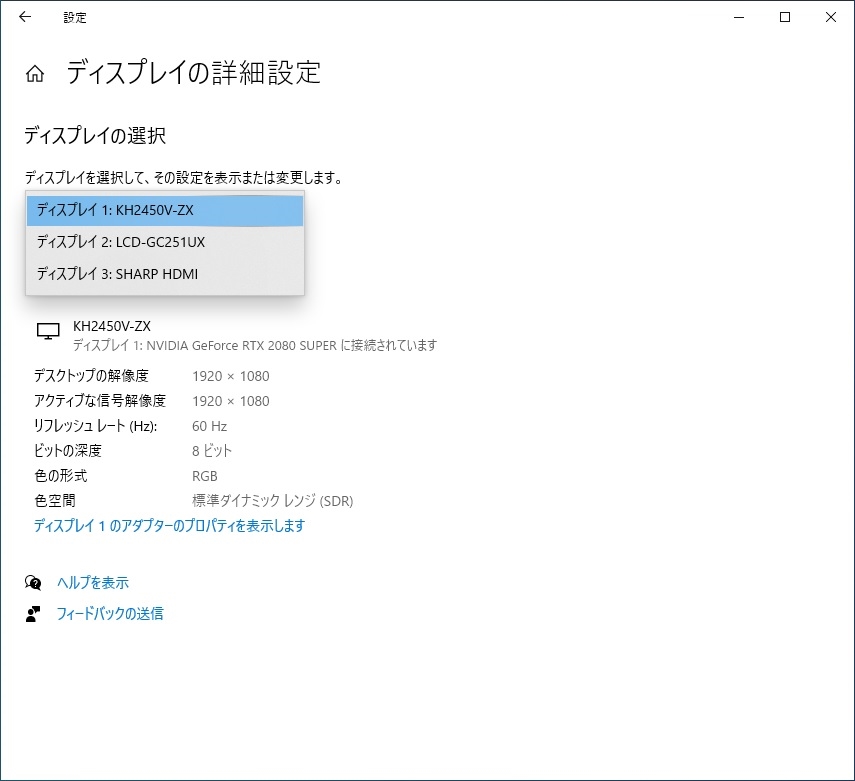Minimize the Settings window

(x=739, y=17)
